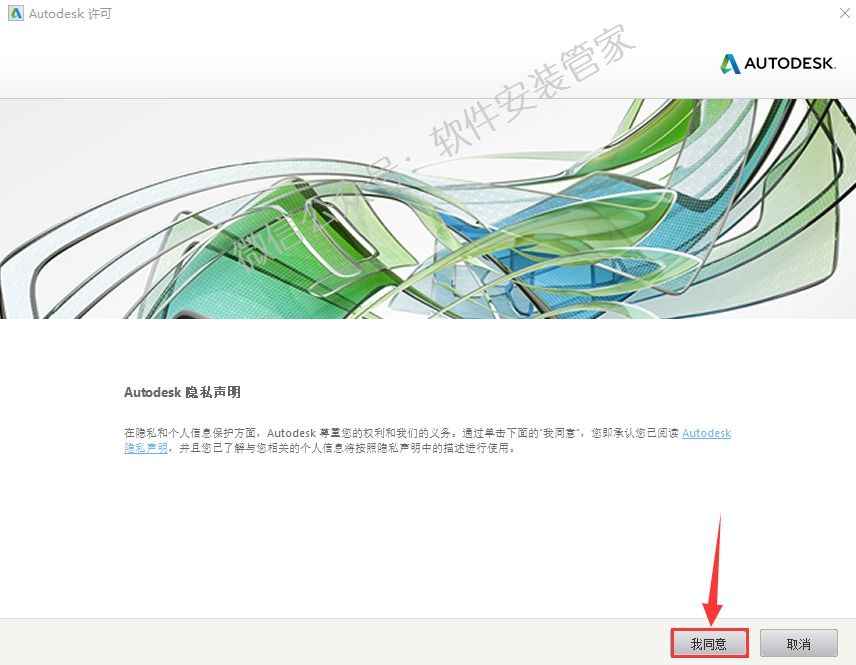Click the Autodesk icon in the title bar

(x=15, y=14)
